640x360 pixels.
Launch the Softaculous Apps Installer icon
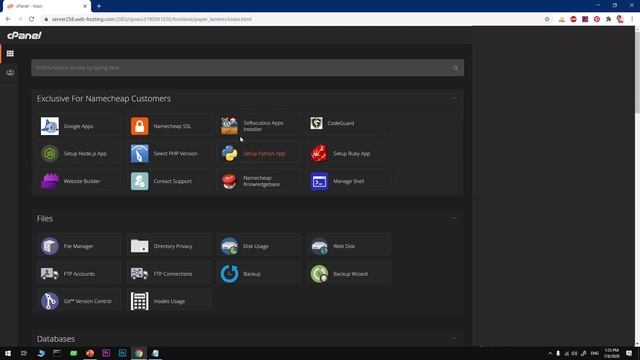(229, 126)
